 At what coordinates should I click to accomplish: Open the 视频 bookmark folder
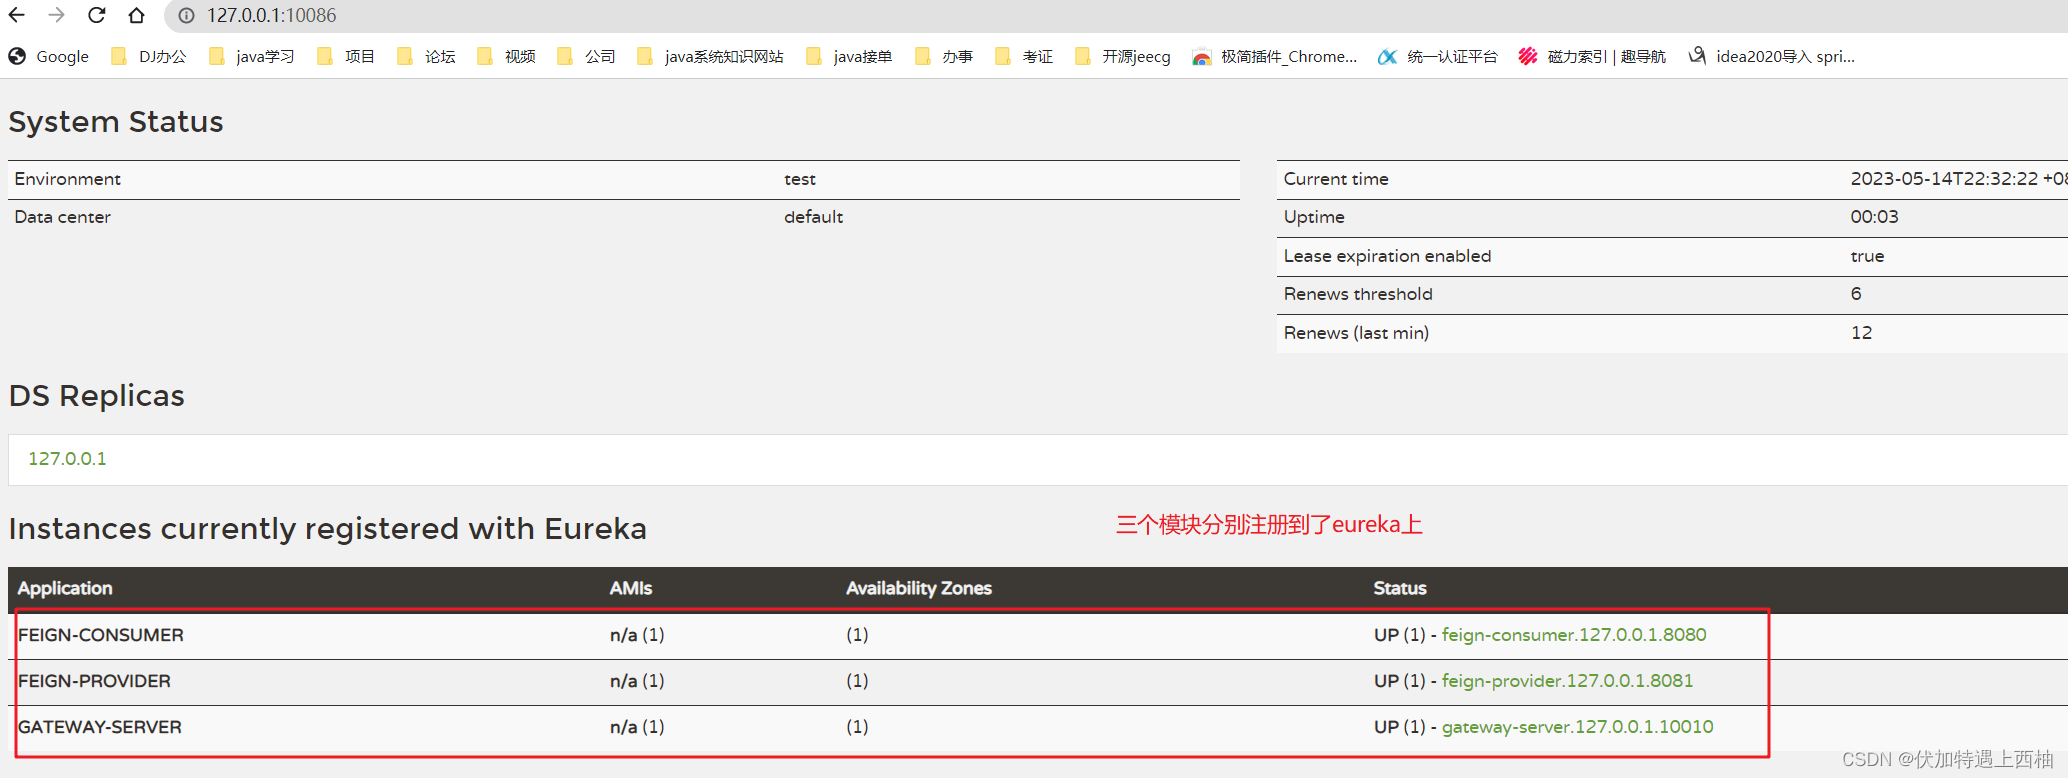pyautogui.click(x=506, y=57)
